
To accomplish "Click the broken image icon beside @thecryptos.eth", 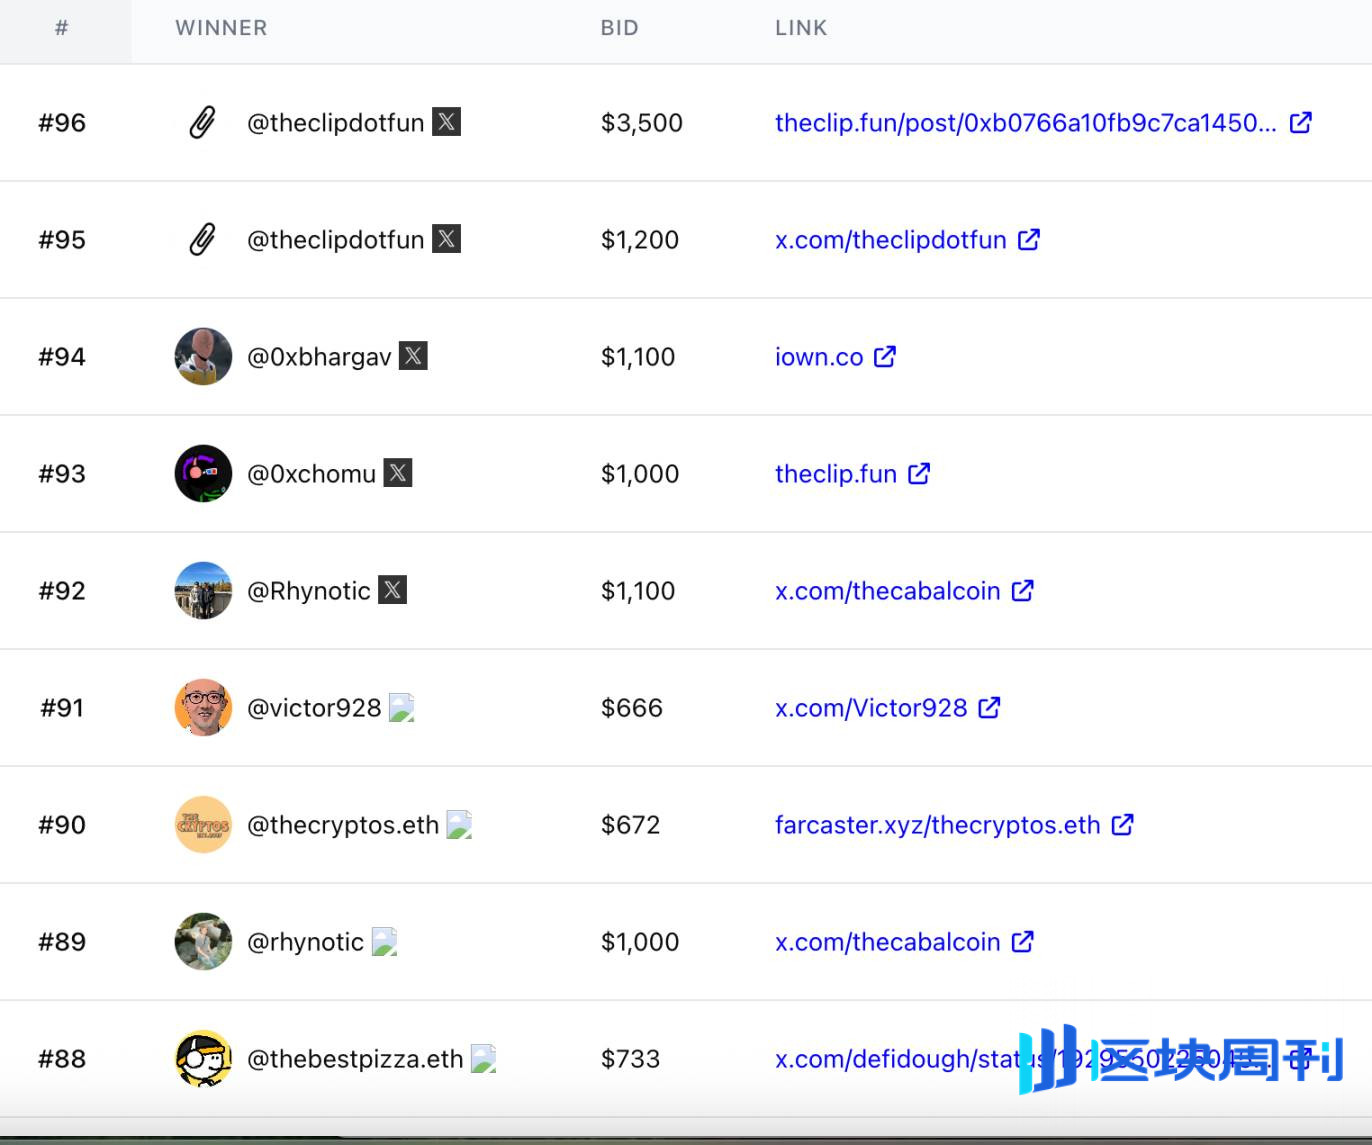I will click(459, 824).
